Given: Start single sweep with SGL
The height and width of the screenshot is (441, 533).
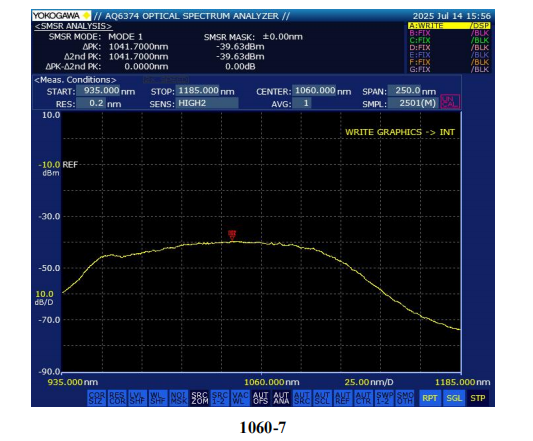Looking at the screenshot, I should (x=454, y=398).
